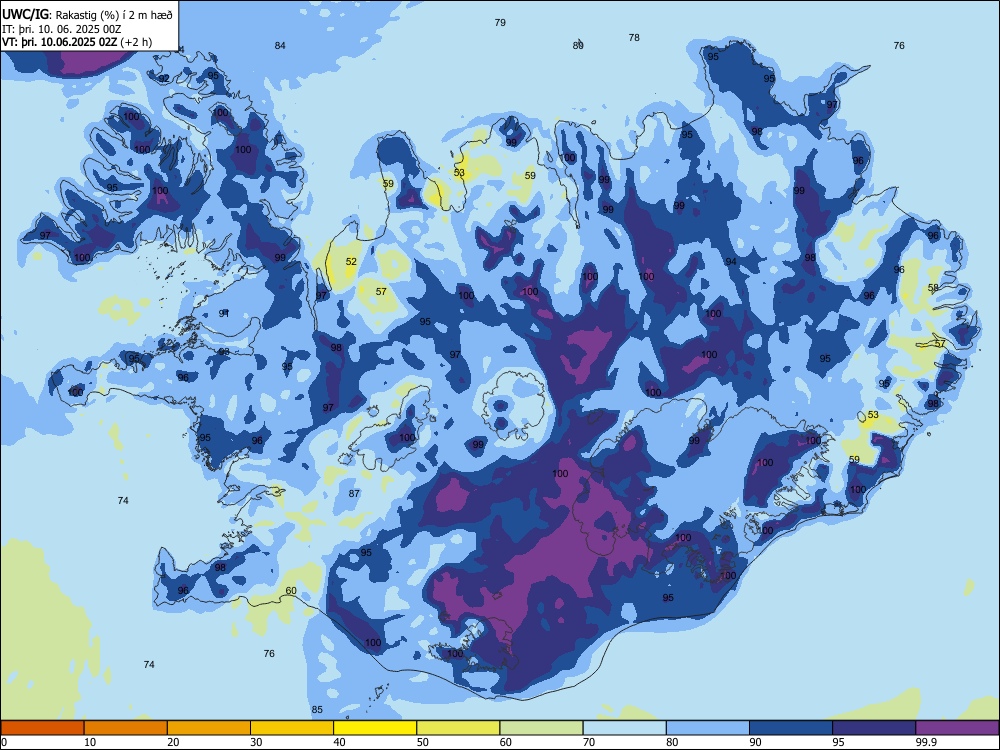Click the dark orange 0–10 legend swatch
Image resolution: width=1000 pixels, height=750 pixels.
point(42,728)
